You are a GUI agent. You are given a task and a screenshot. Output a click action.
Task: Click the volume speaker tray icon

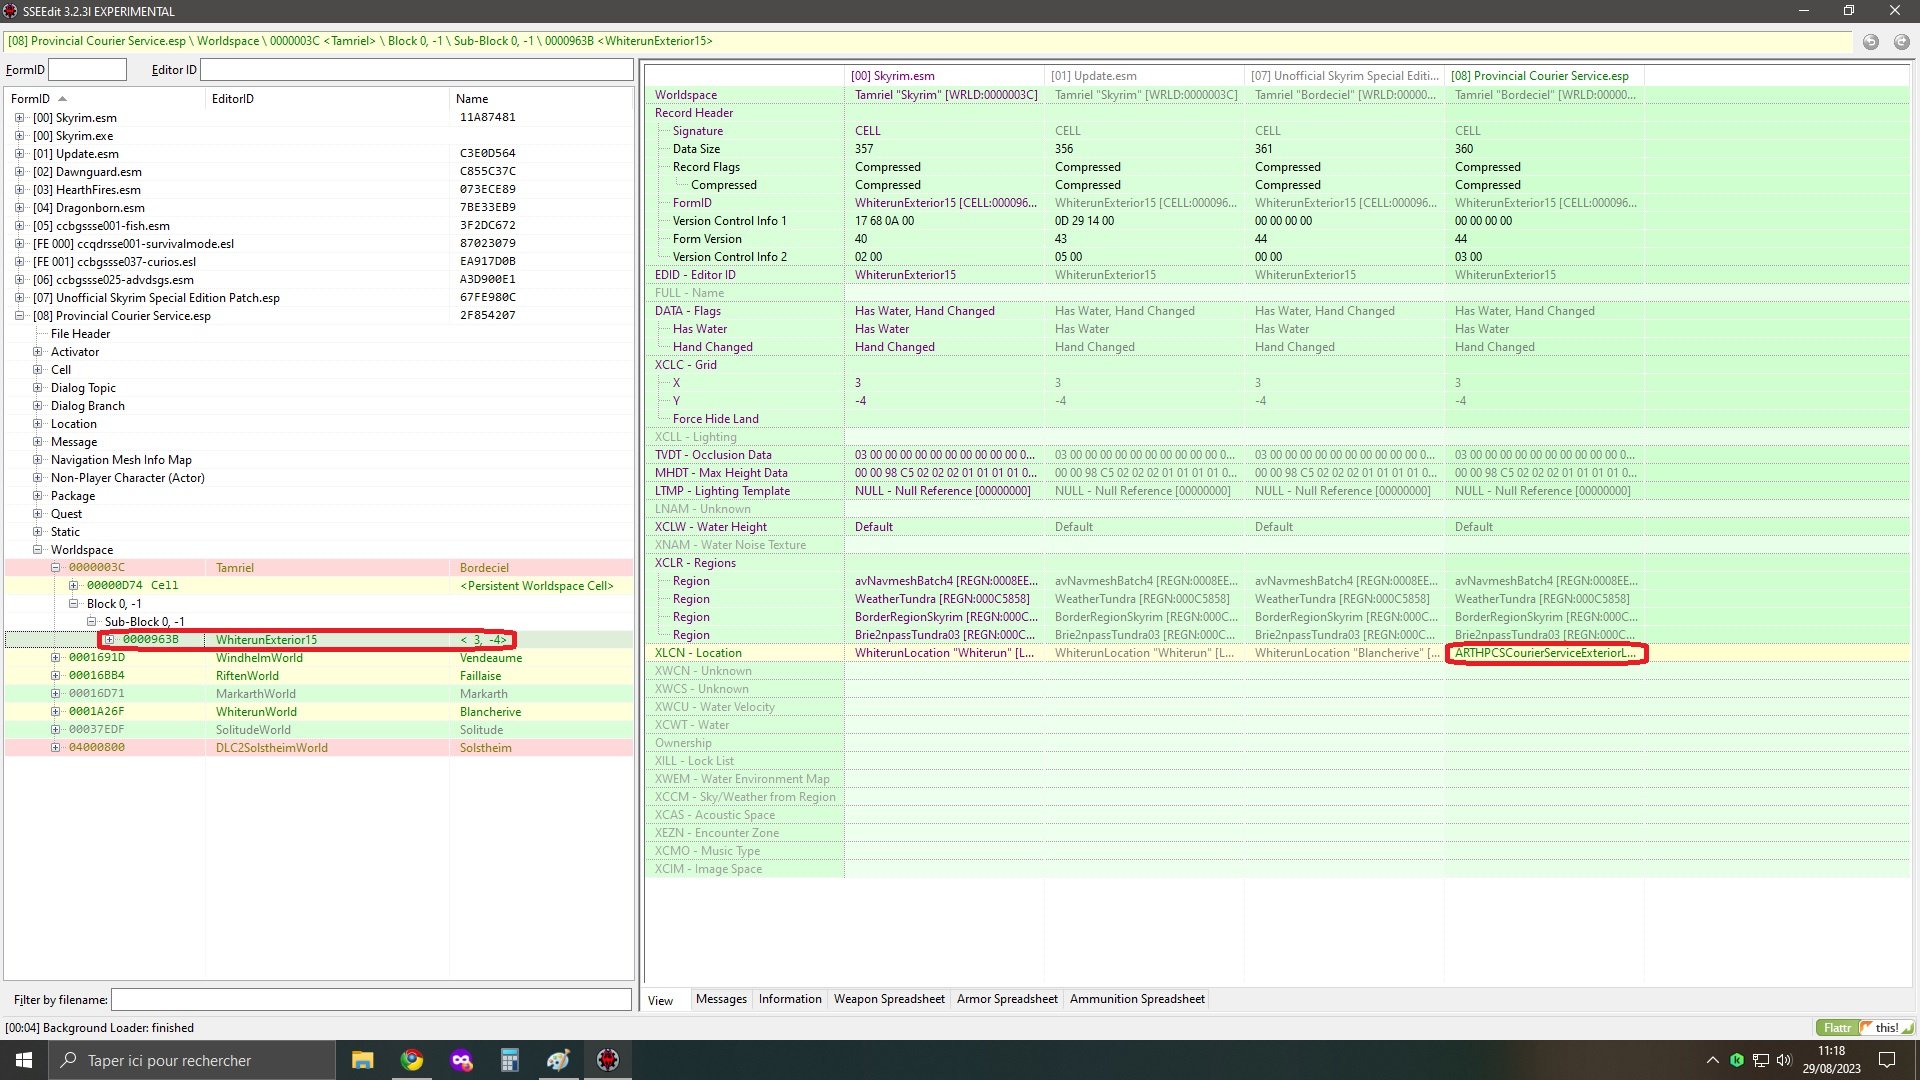pos(1784,1060)
